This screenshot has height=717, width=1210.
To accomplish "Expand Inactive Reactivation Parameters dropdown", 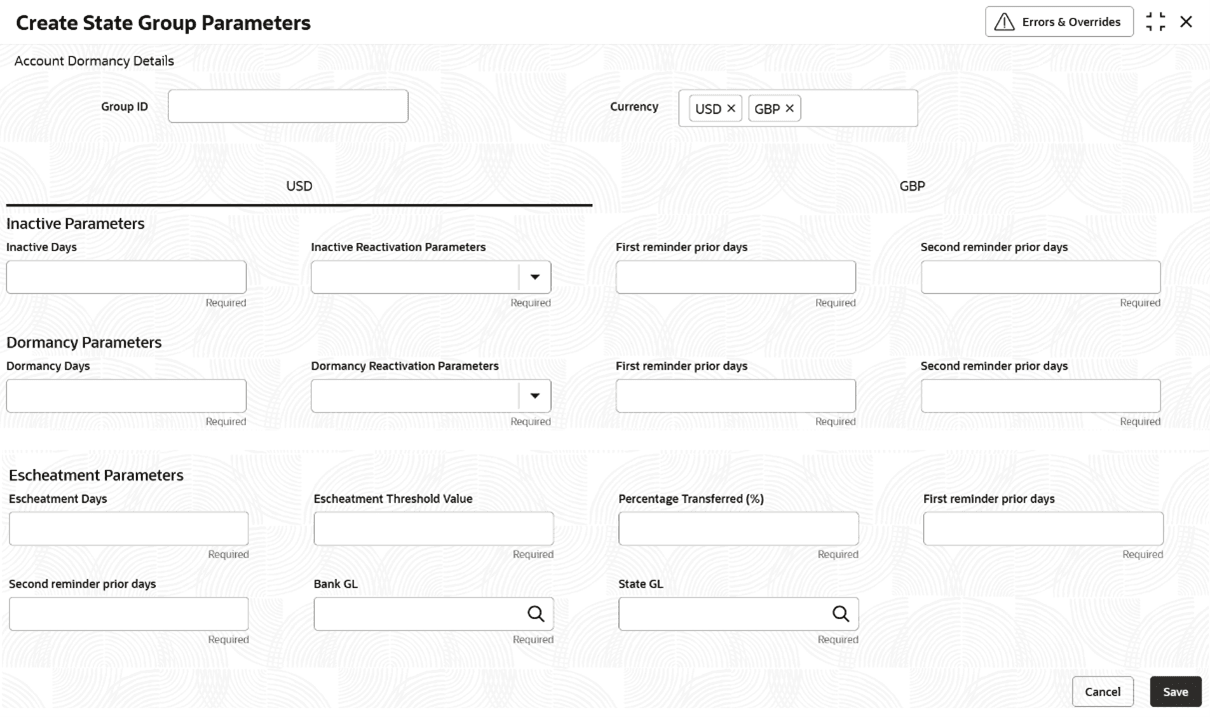I will (534, 277).
